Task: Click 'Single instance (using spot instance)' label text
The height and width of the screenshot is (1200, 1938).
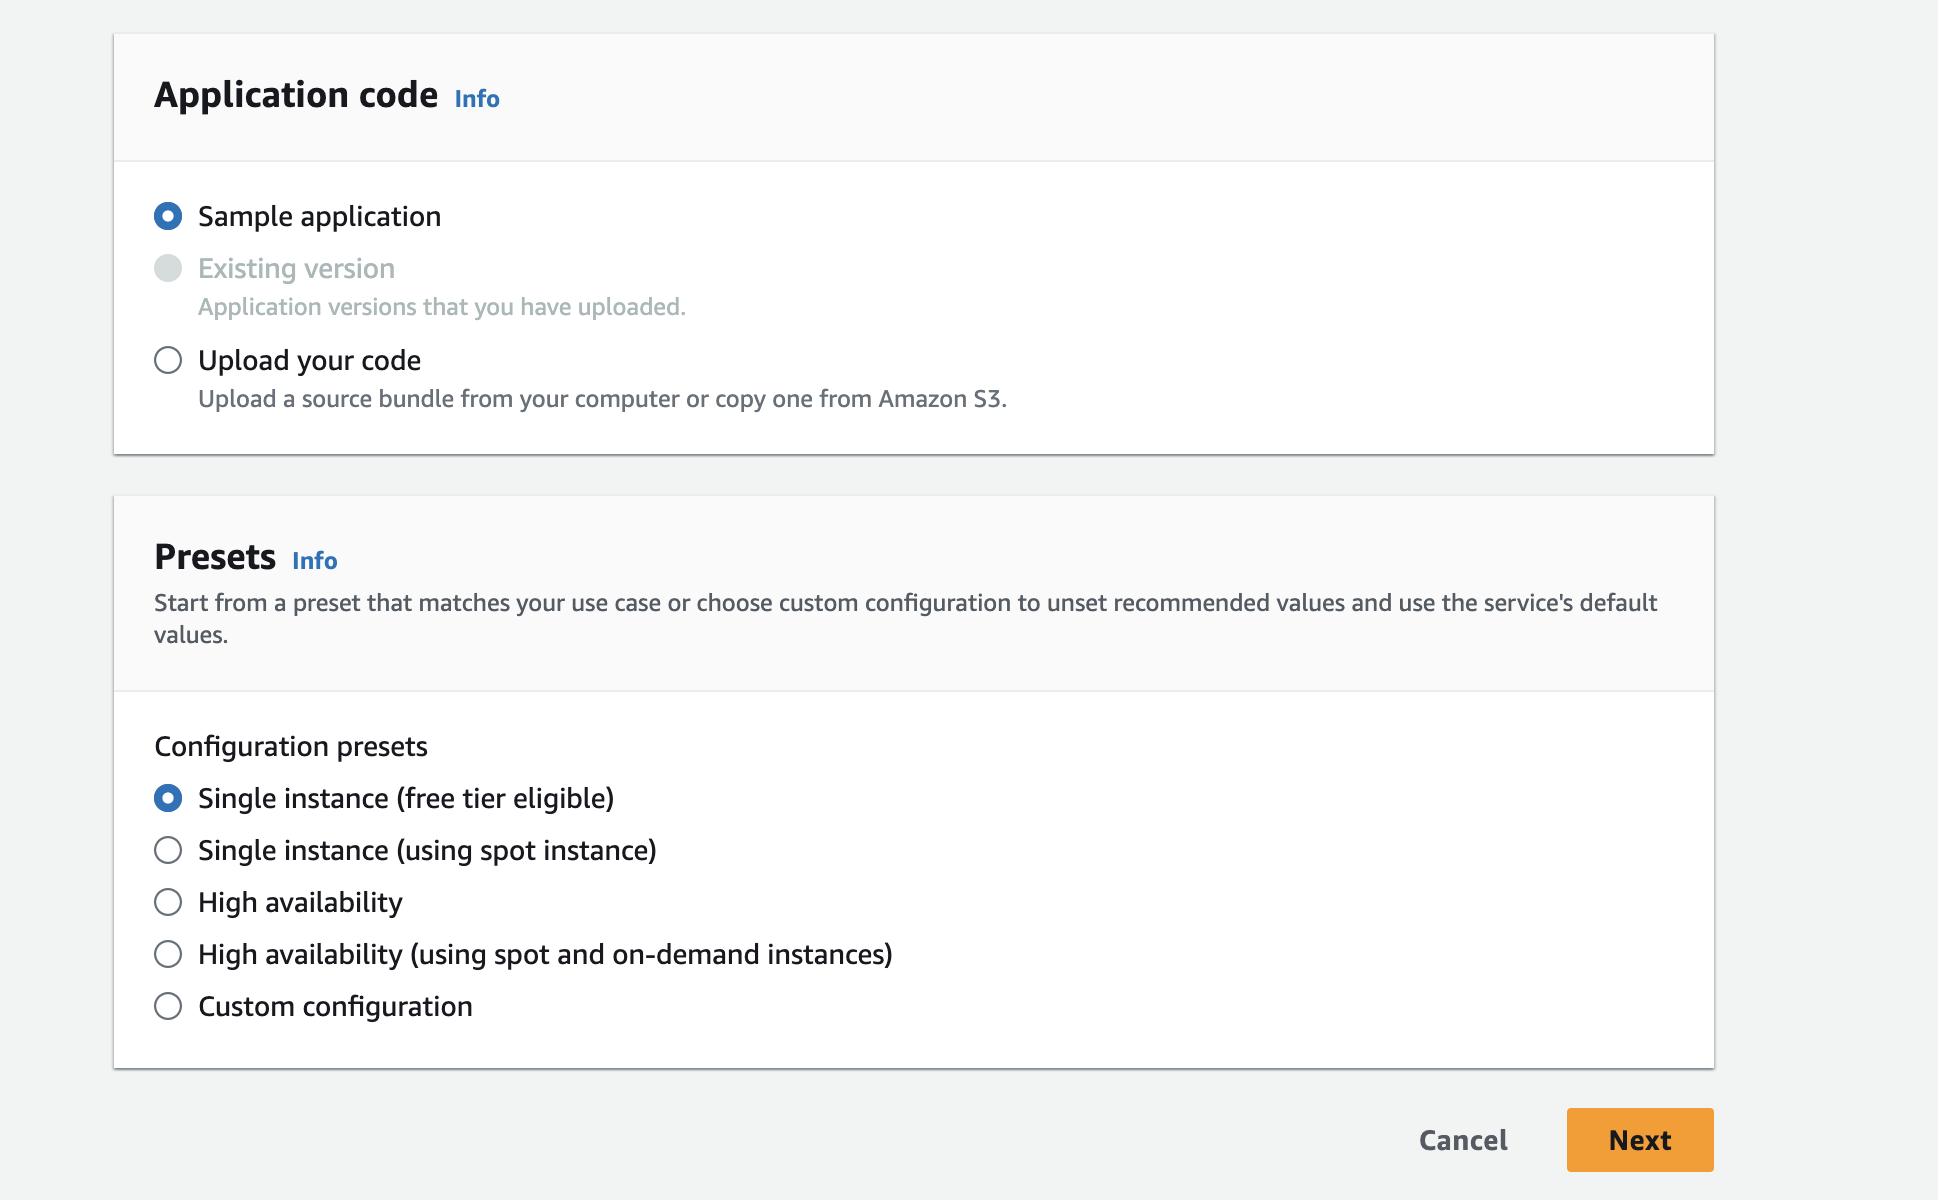Action: tap(427, 850)
